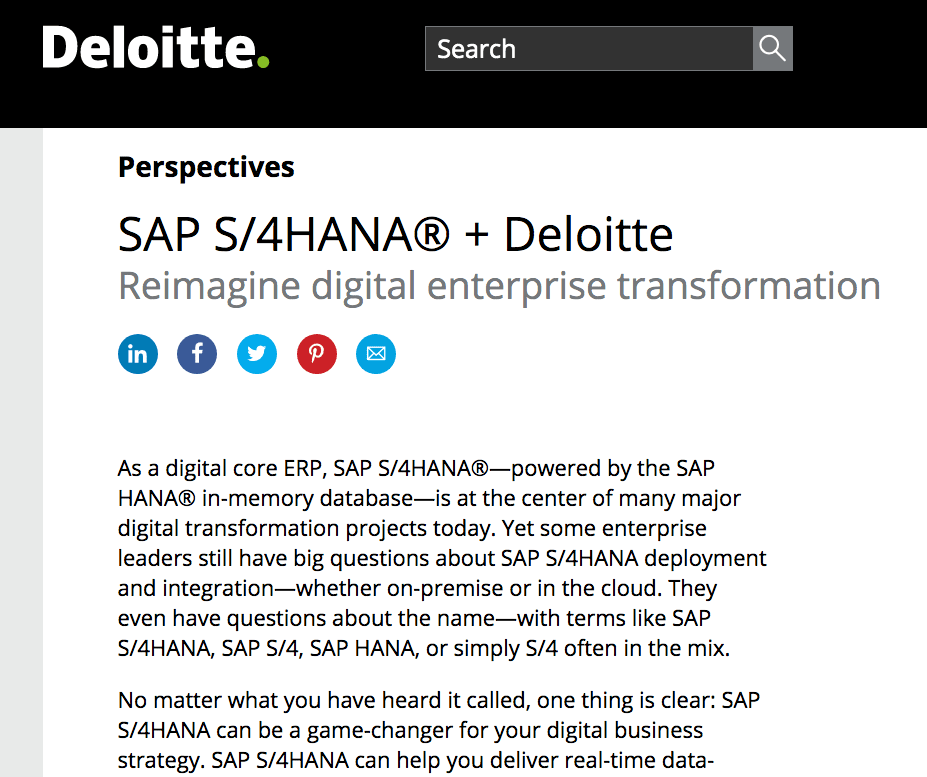Click the paragraph starting 'As a digital core ERP'
The width and height of the screenshot is (927, 777).
coord(442,558)
